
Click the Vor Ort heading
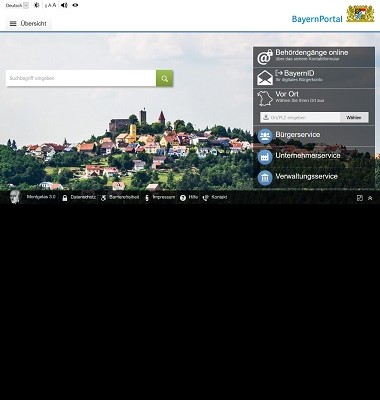(x=287, y=94)
